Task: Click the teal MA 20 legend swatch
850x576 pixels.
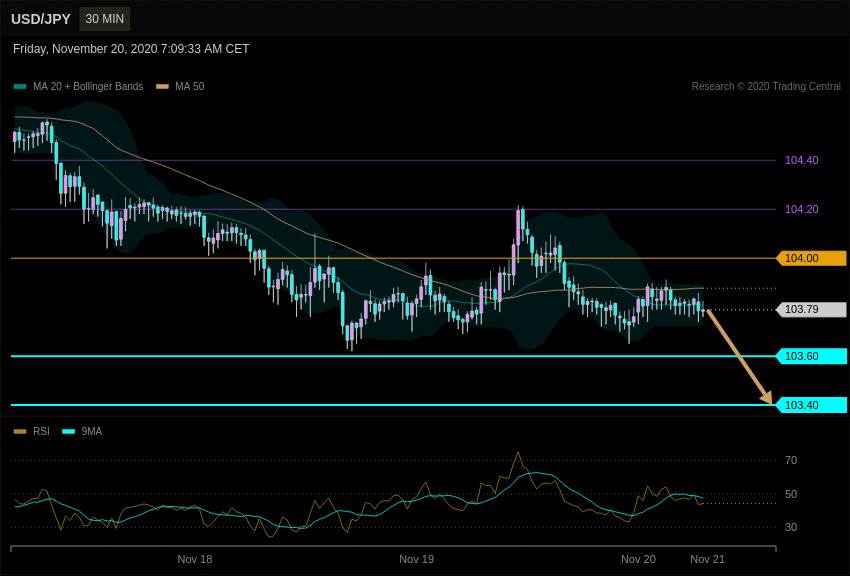Action: point(20,86)
